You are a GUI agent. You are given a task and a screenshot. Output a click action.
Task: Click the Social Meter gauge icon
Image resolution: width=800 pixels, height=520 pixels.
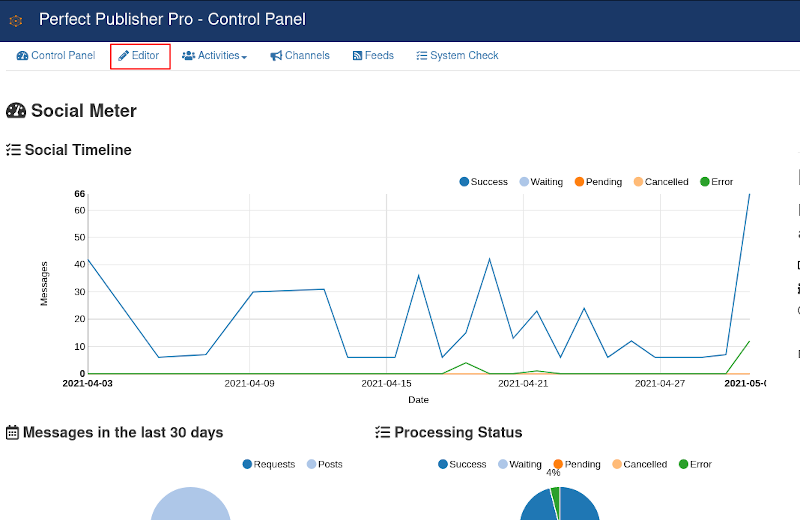(16, 111)
